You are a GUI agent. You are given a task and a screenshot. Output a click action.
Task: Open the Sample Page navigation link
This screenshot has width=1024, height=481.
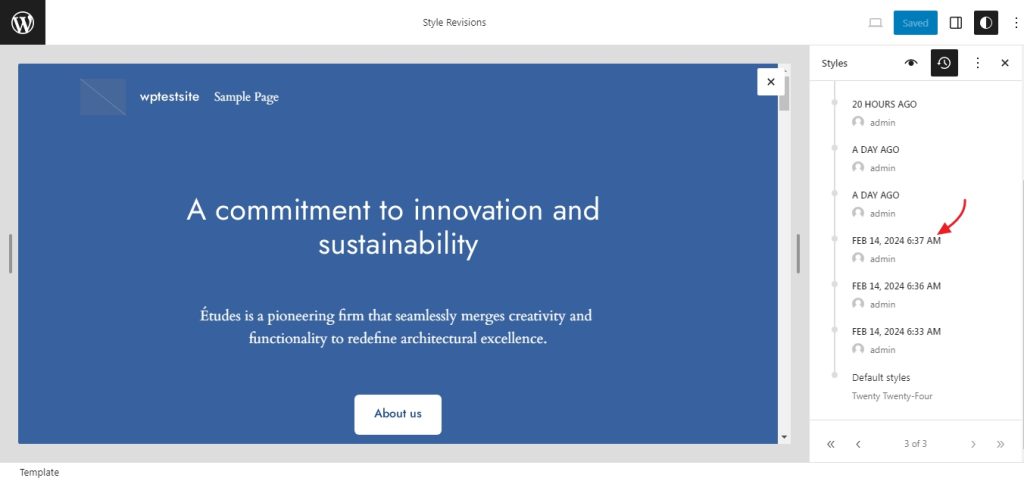pyautogui.click(x=246, y=97)
